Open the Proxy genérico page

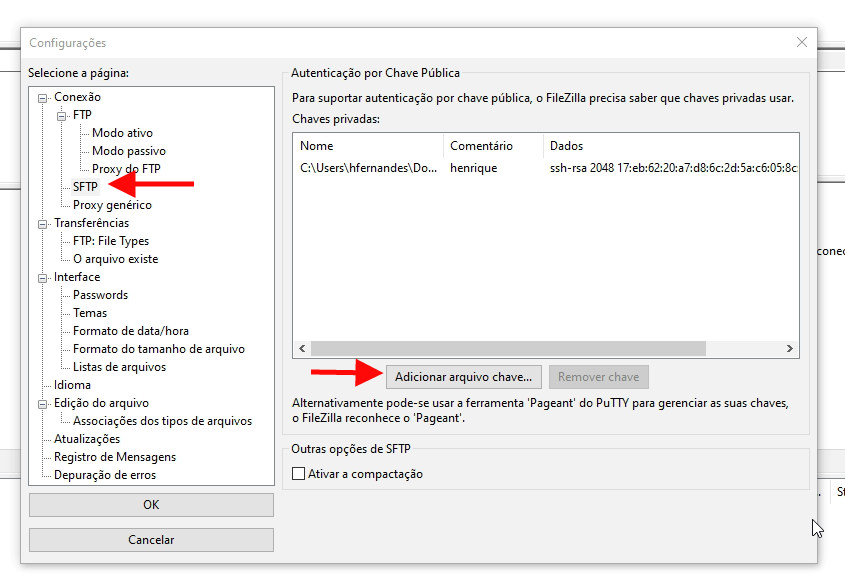click(112, 205)
